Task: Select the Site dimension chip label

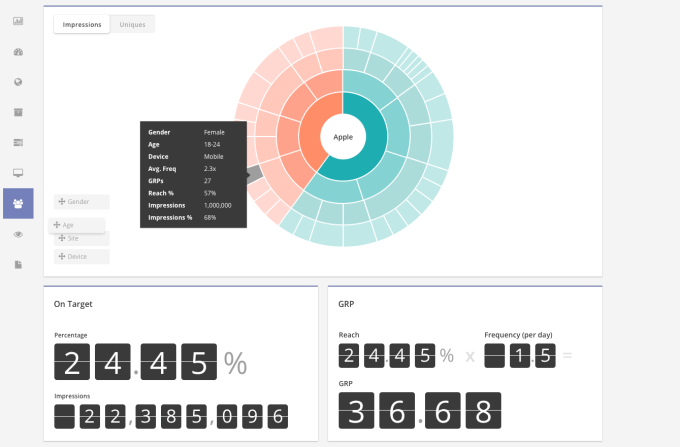Action: 73,238
